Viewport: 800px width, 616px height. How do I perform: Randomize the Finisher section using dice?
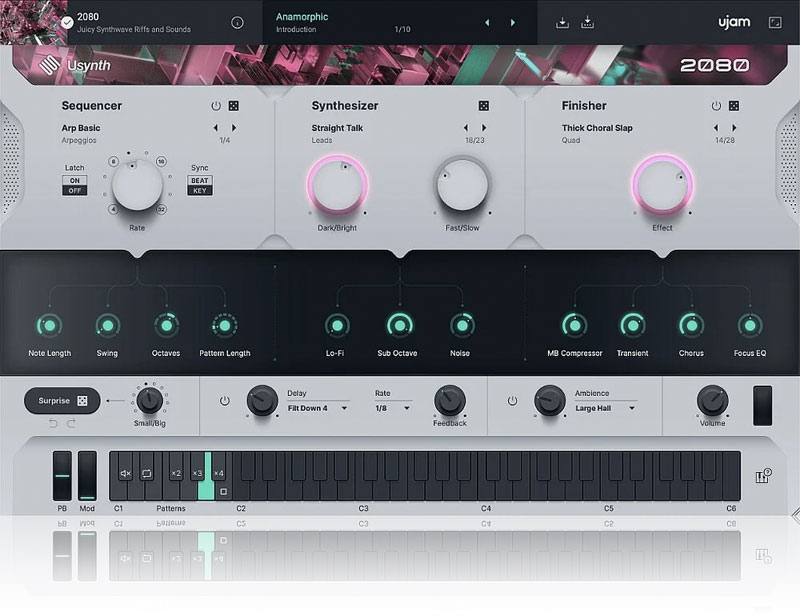[x=734, y=106]
